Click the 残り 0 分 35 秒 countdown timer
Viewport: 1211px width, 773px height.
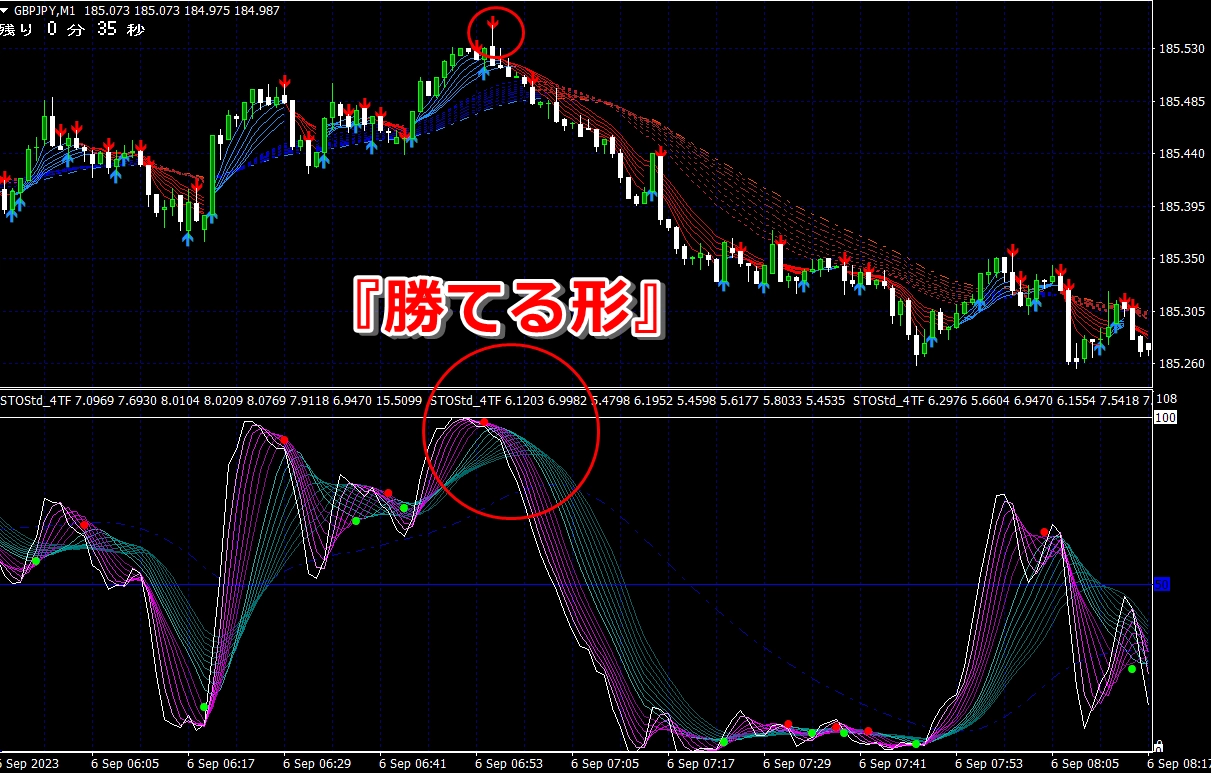click(x=73, y=30)
